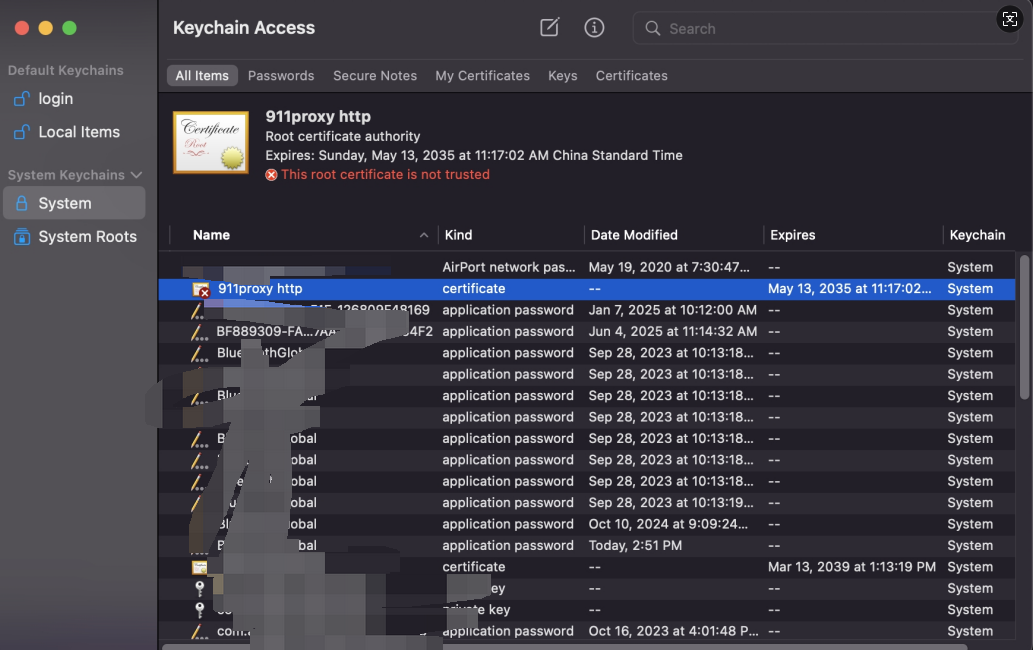This screenshot has height=650, width=1033.
Task: Click the screen capture icon at top right
Action: [1010, 18]
